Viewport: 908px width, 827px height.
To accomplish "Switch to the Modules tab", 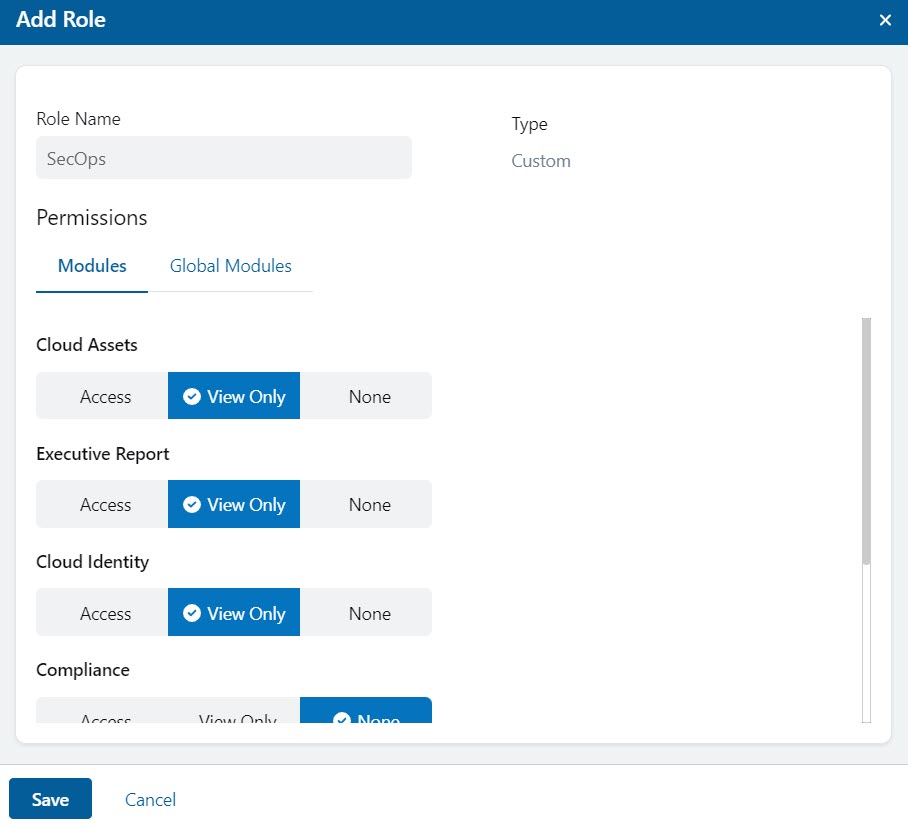I will 91,266.
